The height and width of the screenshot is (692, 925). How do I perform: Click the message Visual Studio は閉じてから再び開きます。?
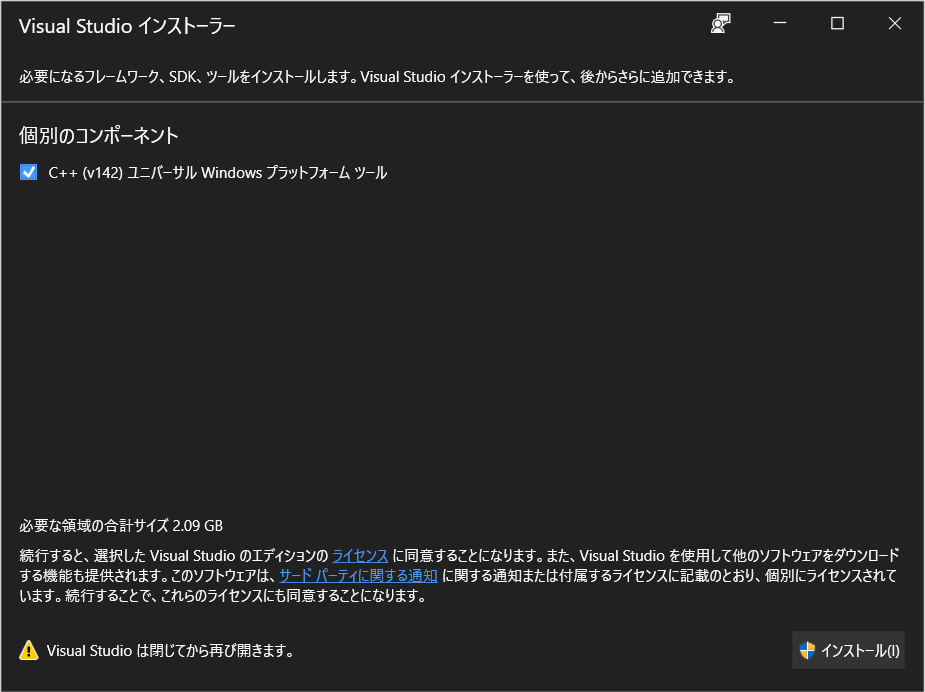tap(170, 651)
